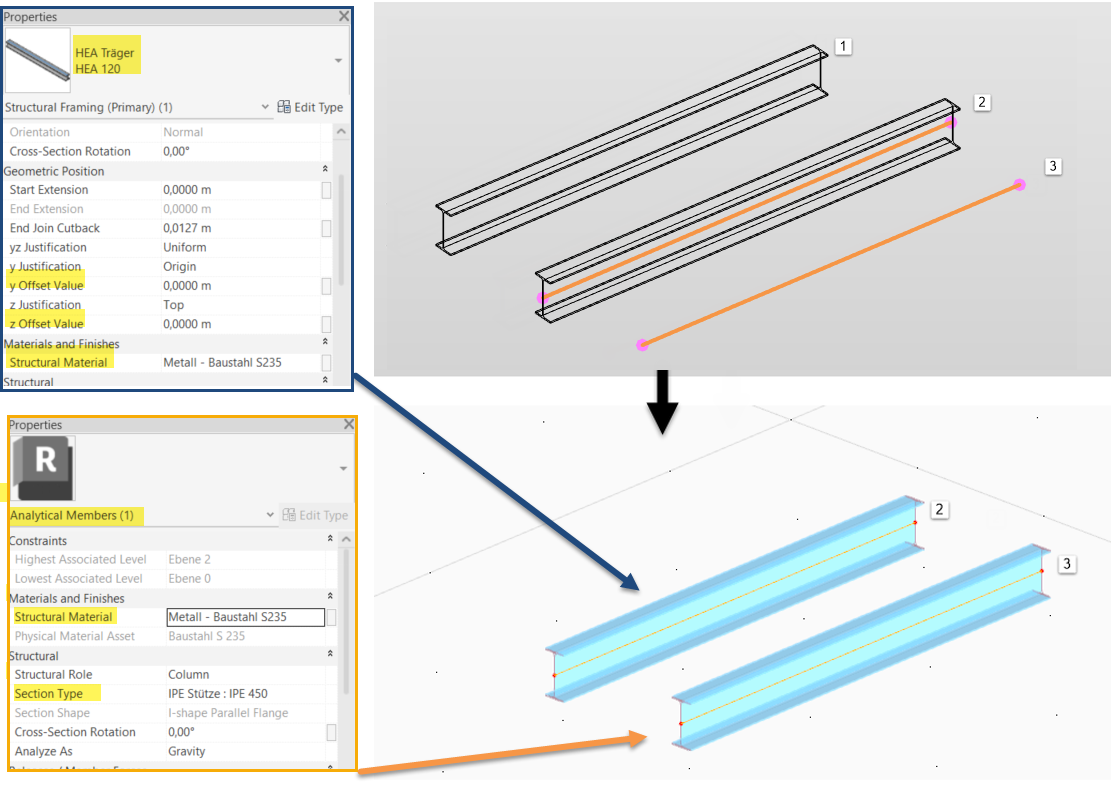The width and height of the screenshot is (1111, 787).
Task: Close the top Properties palette
Action: coord(344,15)
